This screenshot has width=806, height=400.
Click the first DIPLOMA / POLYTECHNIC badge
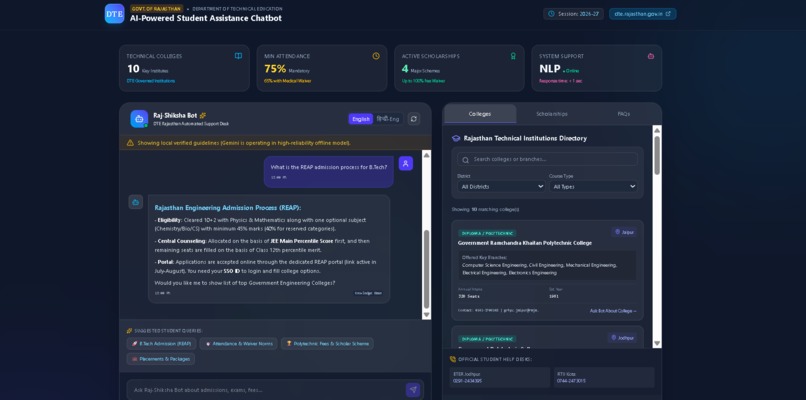487,233
